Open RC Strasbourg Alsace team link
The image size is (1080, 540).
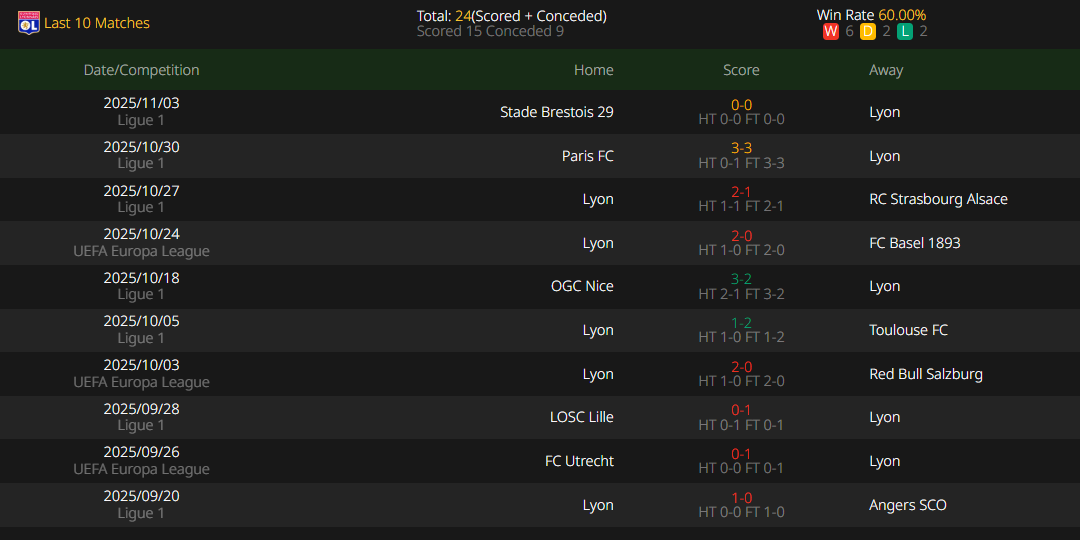tap(938, 199)
